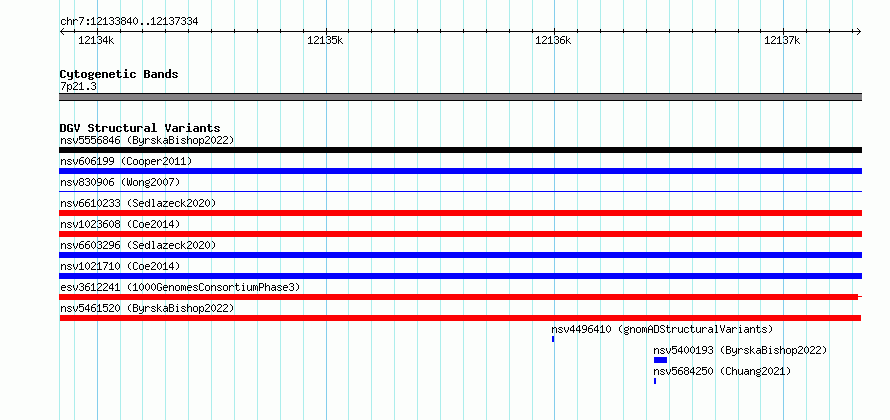Select the nsv606199 (Cooper2011) label
This screenshot has height=420, width=890.
coord(126,162)
